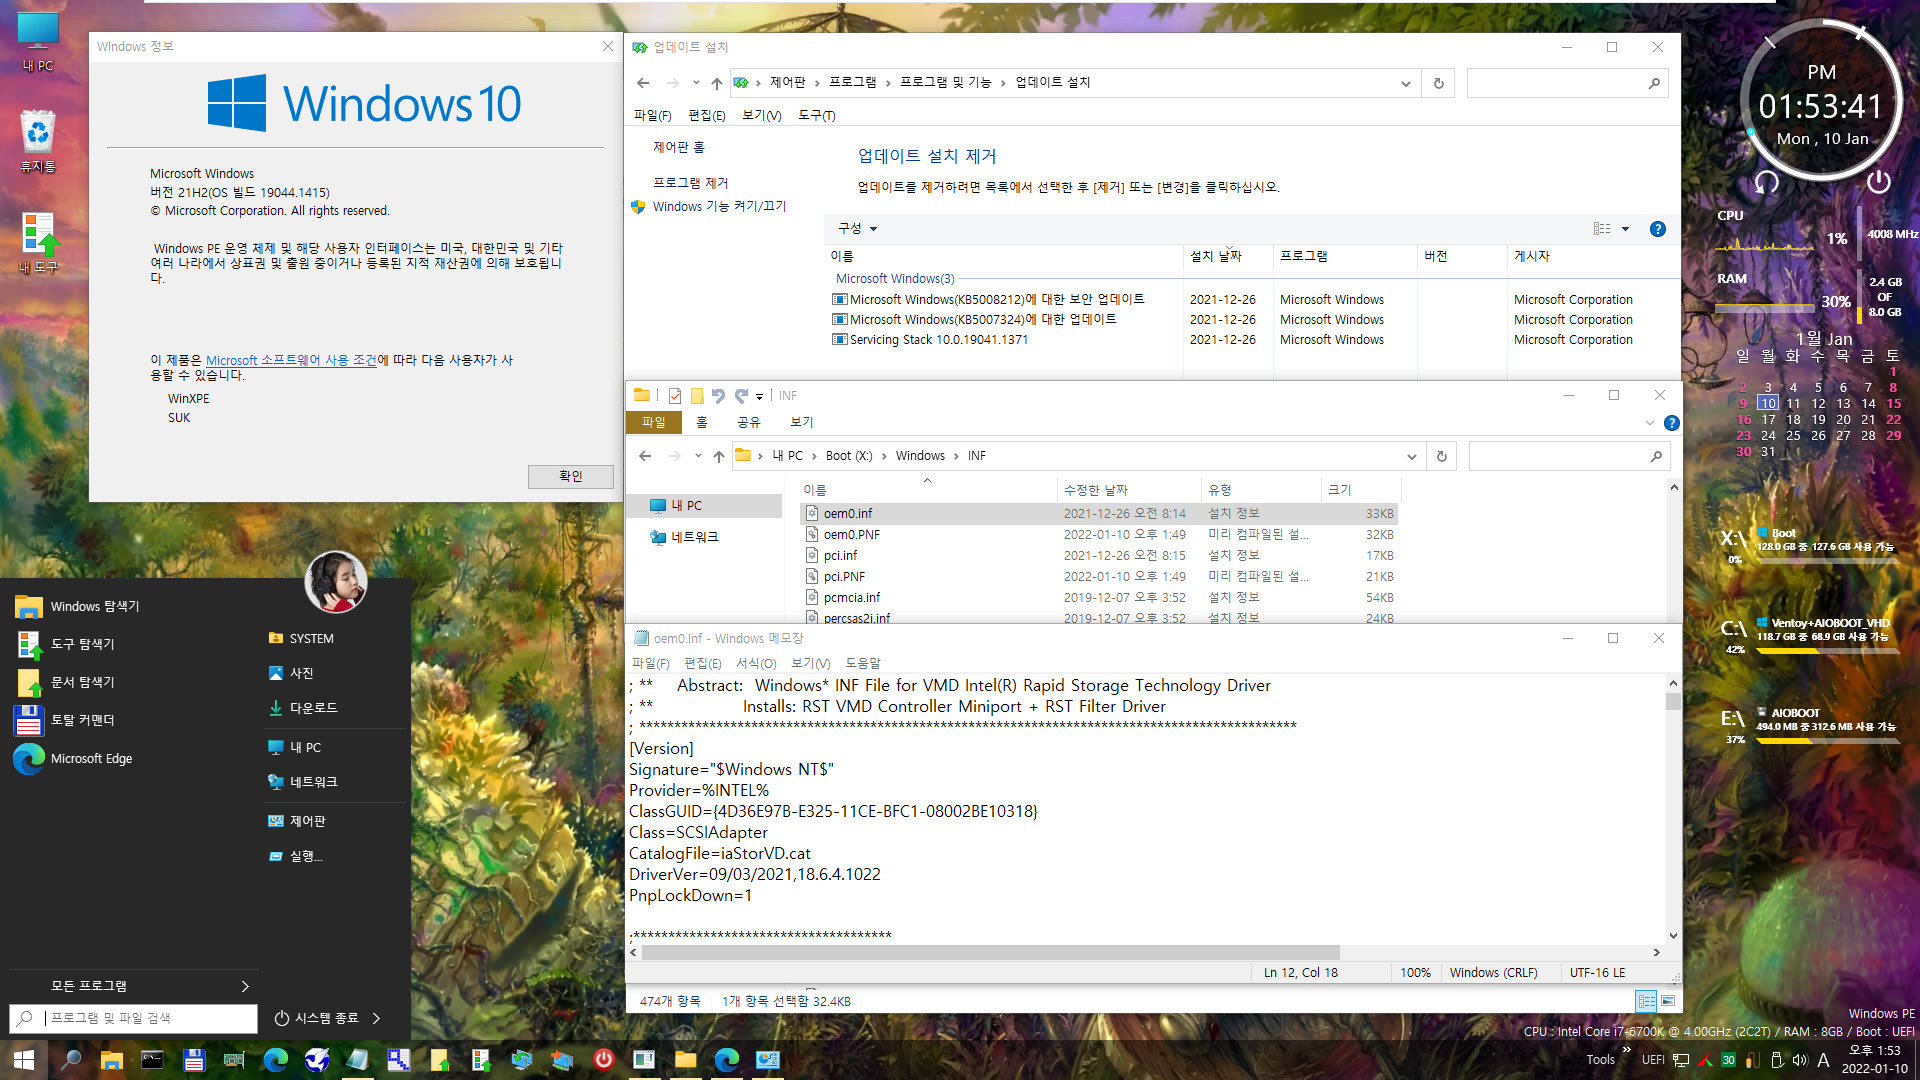Click undo icon in INF quick access toolbar
Image resolution: width=1920 pixels, height=1080 pixels.
pos(718,396)
